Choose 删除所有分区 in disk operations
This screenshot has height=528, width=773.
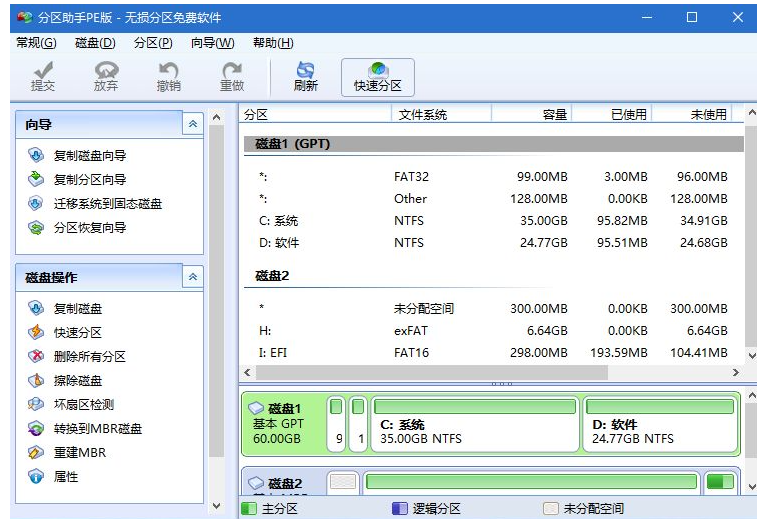89,357
